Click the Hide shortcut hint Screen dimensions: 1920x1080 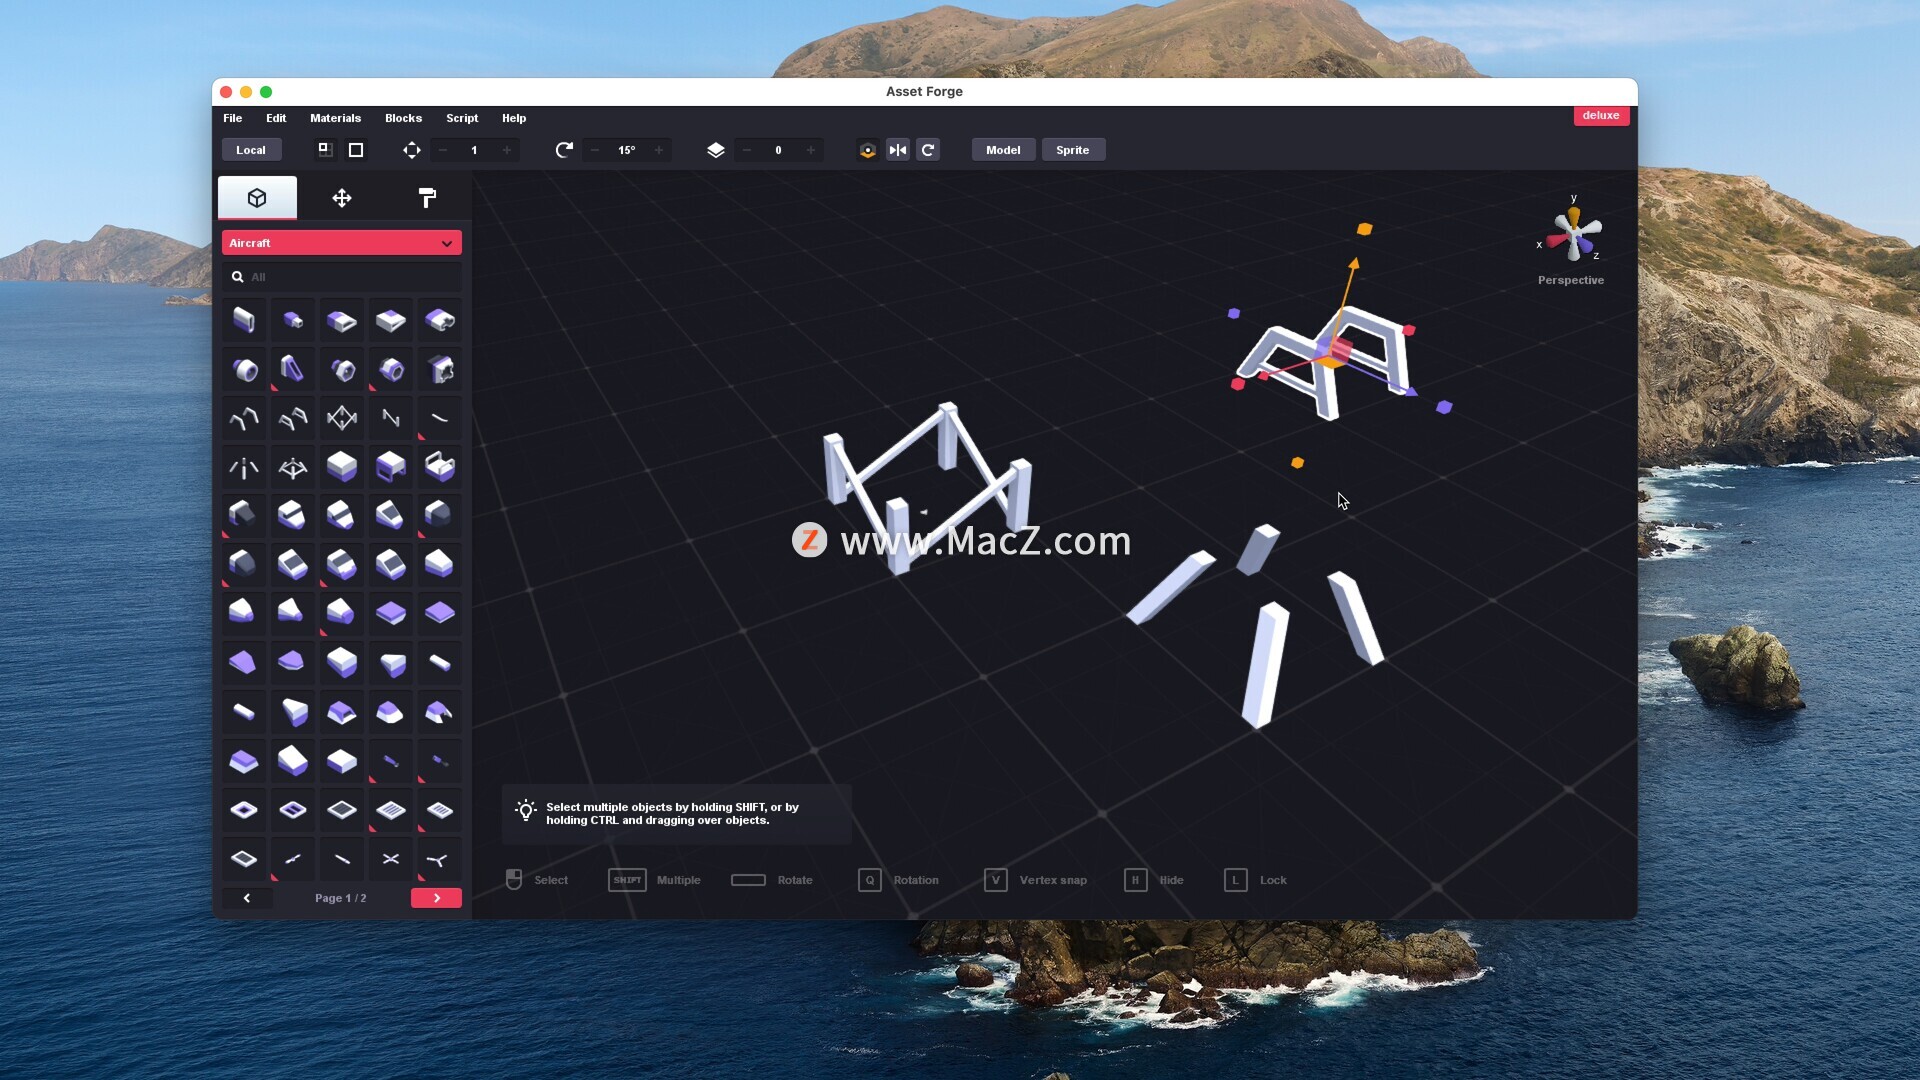pos(1154,880)
